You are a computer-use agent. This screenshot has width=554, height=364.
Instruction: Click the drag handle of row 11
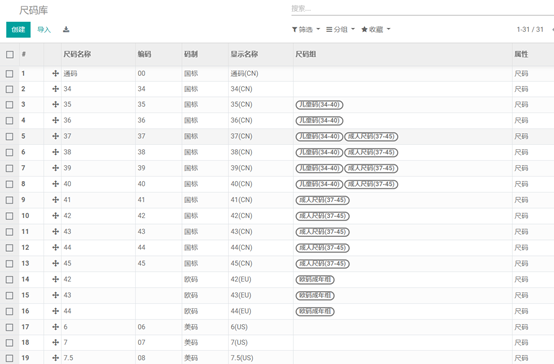pyautogui.click(x=55, y=231)
